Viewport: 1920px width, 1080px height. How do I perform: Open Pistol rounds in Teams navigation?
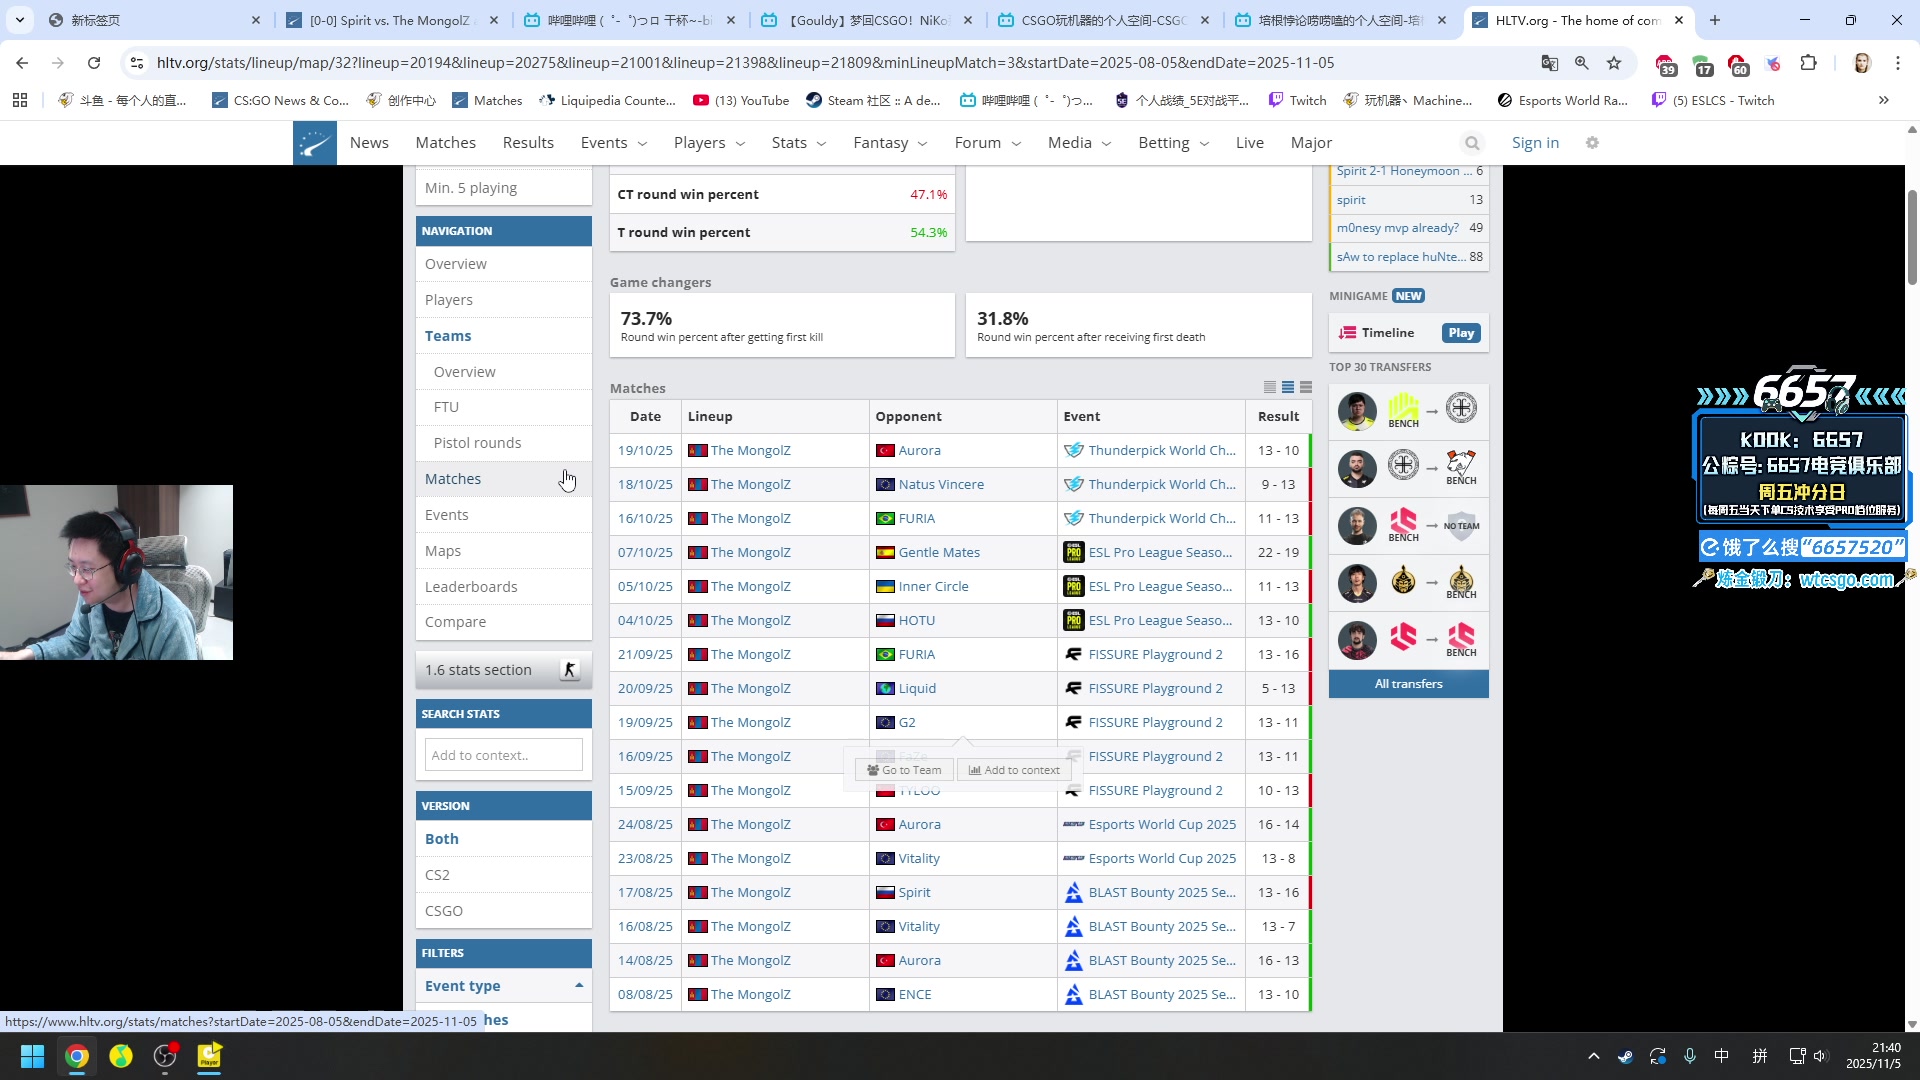(477, 443)
